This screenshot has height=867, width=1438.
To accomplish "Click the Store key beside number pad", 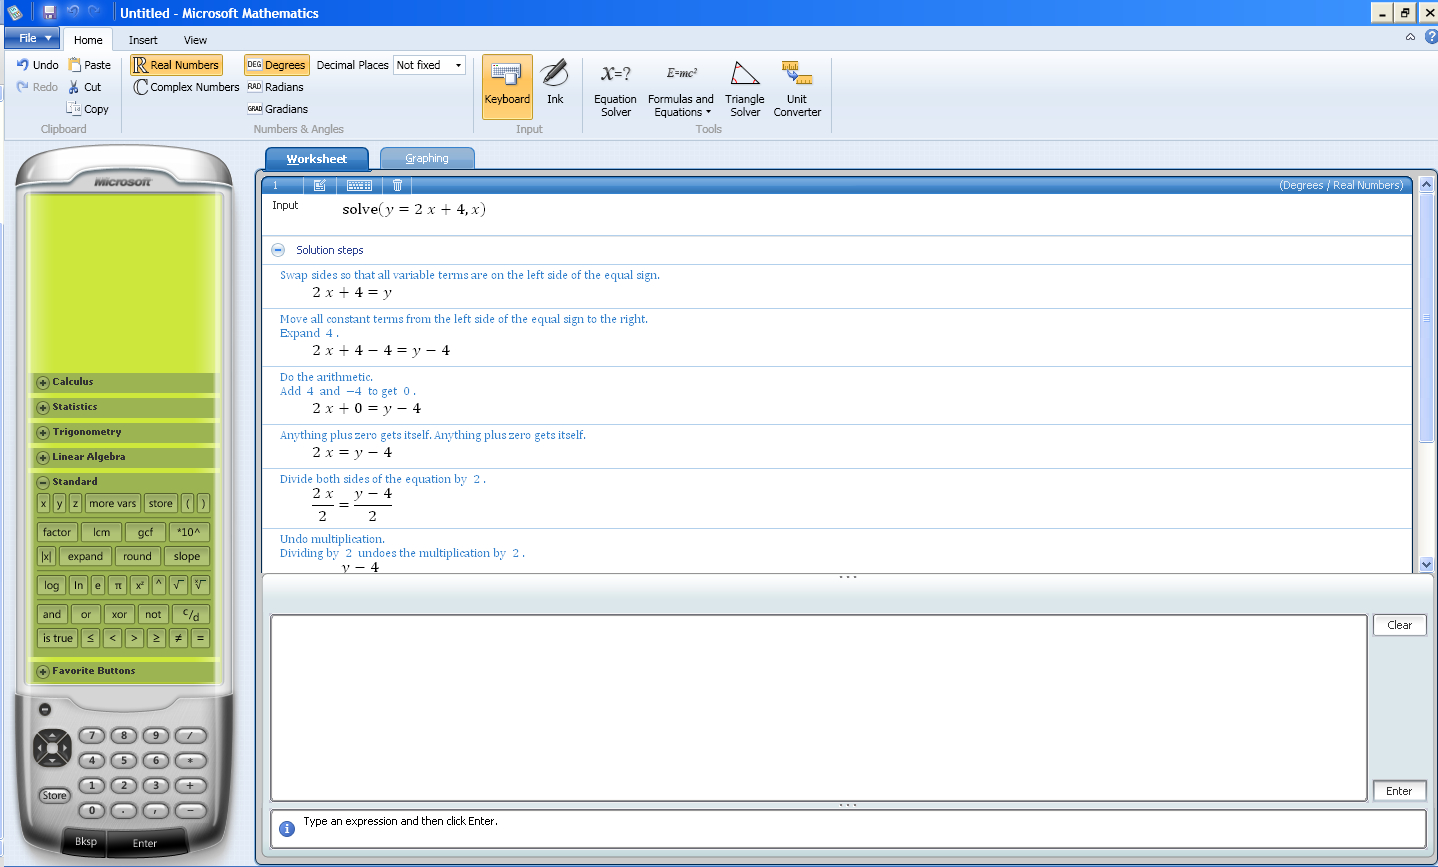I will (54, 796).
